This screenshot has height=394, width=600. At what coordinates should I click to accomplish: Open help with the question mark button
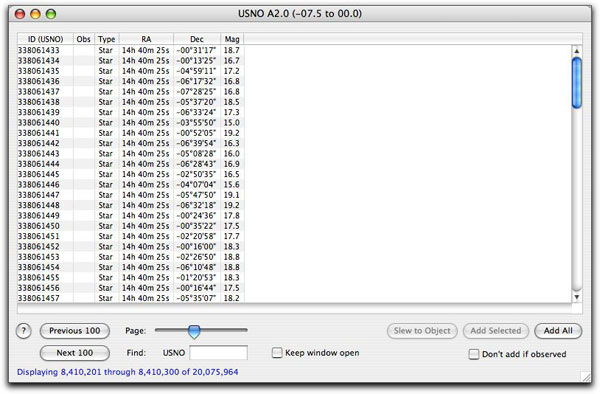point(24,331)
